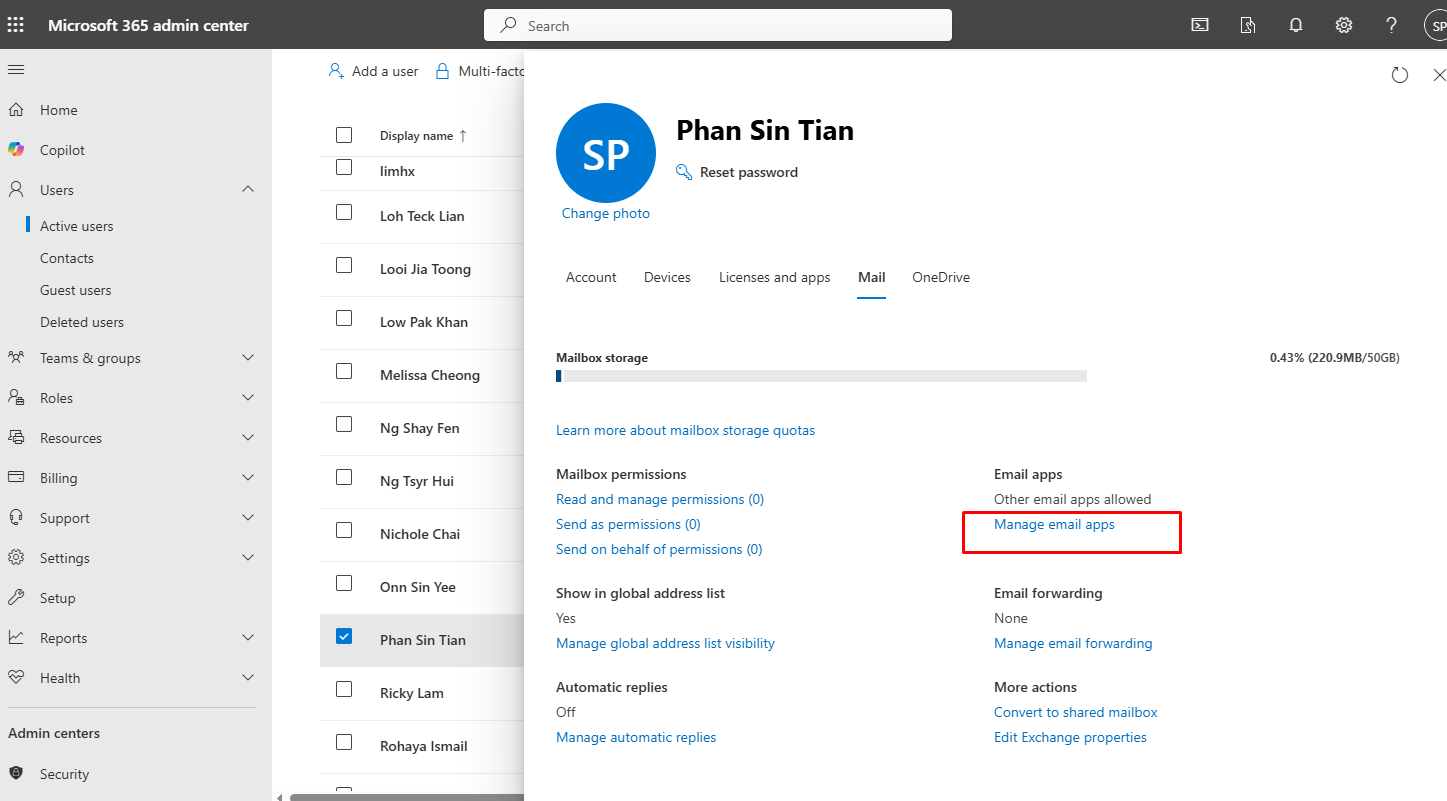
Task: Check the box for Nichole Chai
Action: pyautogui.click(x=344, y=530)
